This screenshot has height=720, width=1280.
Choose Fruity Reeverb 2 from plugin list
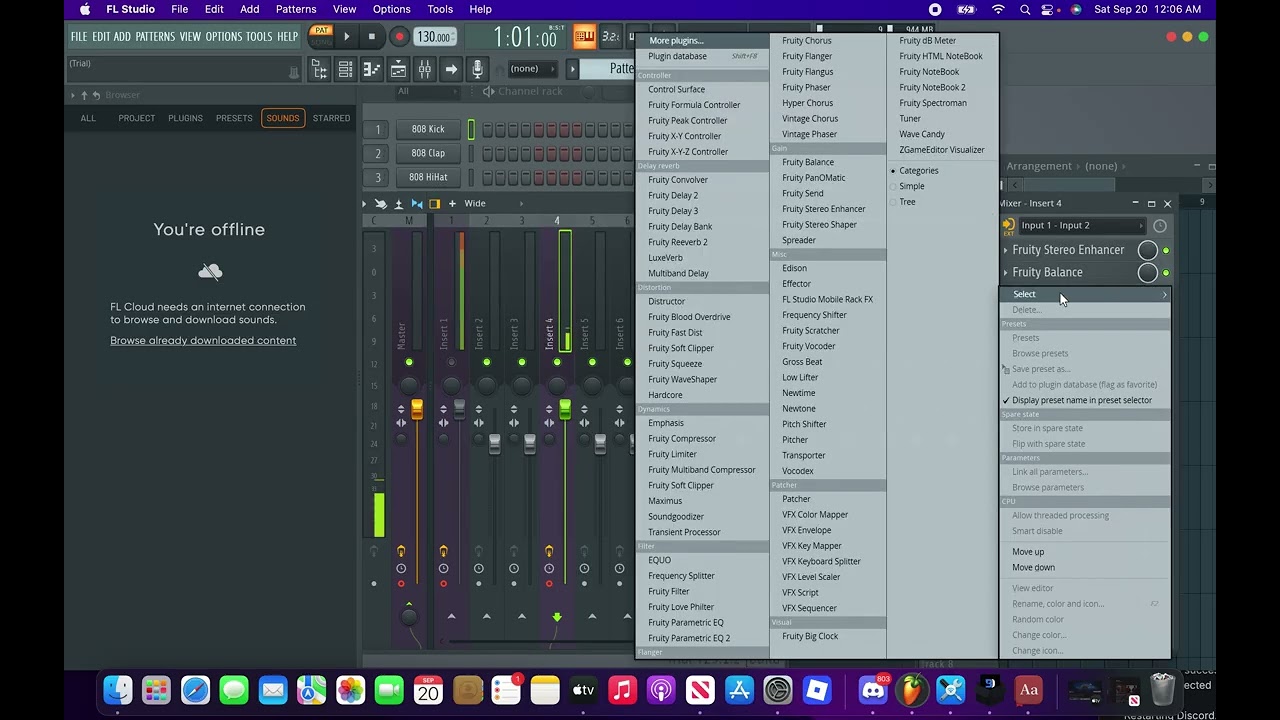[x=677, y=242]
